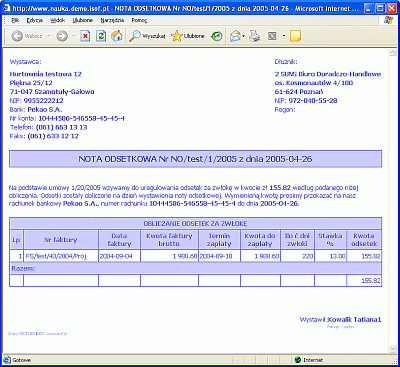Click the OBLICZANIE ODSETEK ZA ZWŁOKĘ table title

tap(195, 223)
